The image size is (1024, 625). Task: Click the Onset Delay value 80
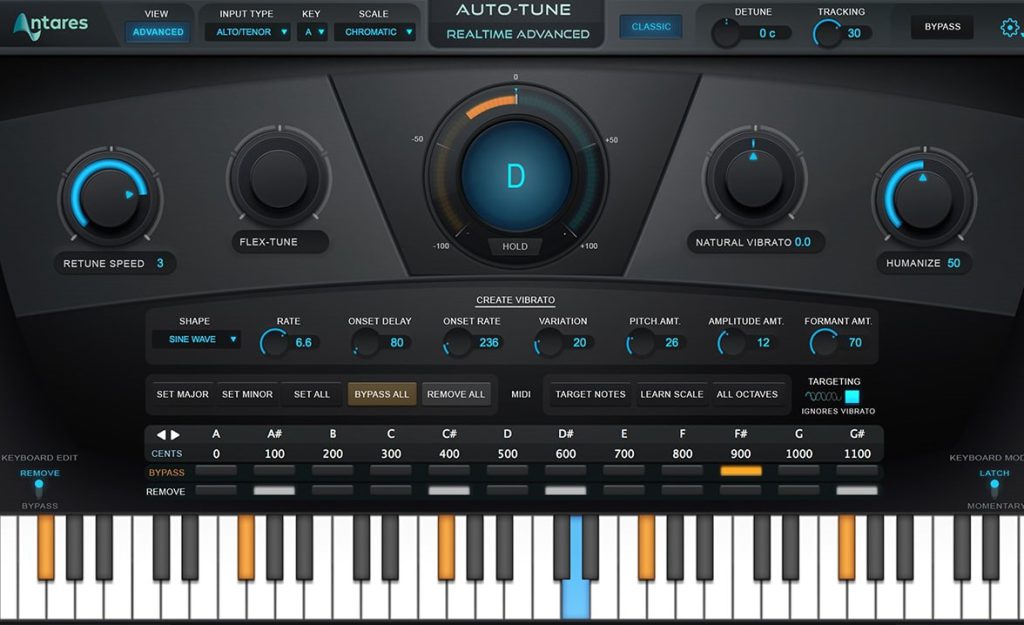(396, 343)
